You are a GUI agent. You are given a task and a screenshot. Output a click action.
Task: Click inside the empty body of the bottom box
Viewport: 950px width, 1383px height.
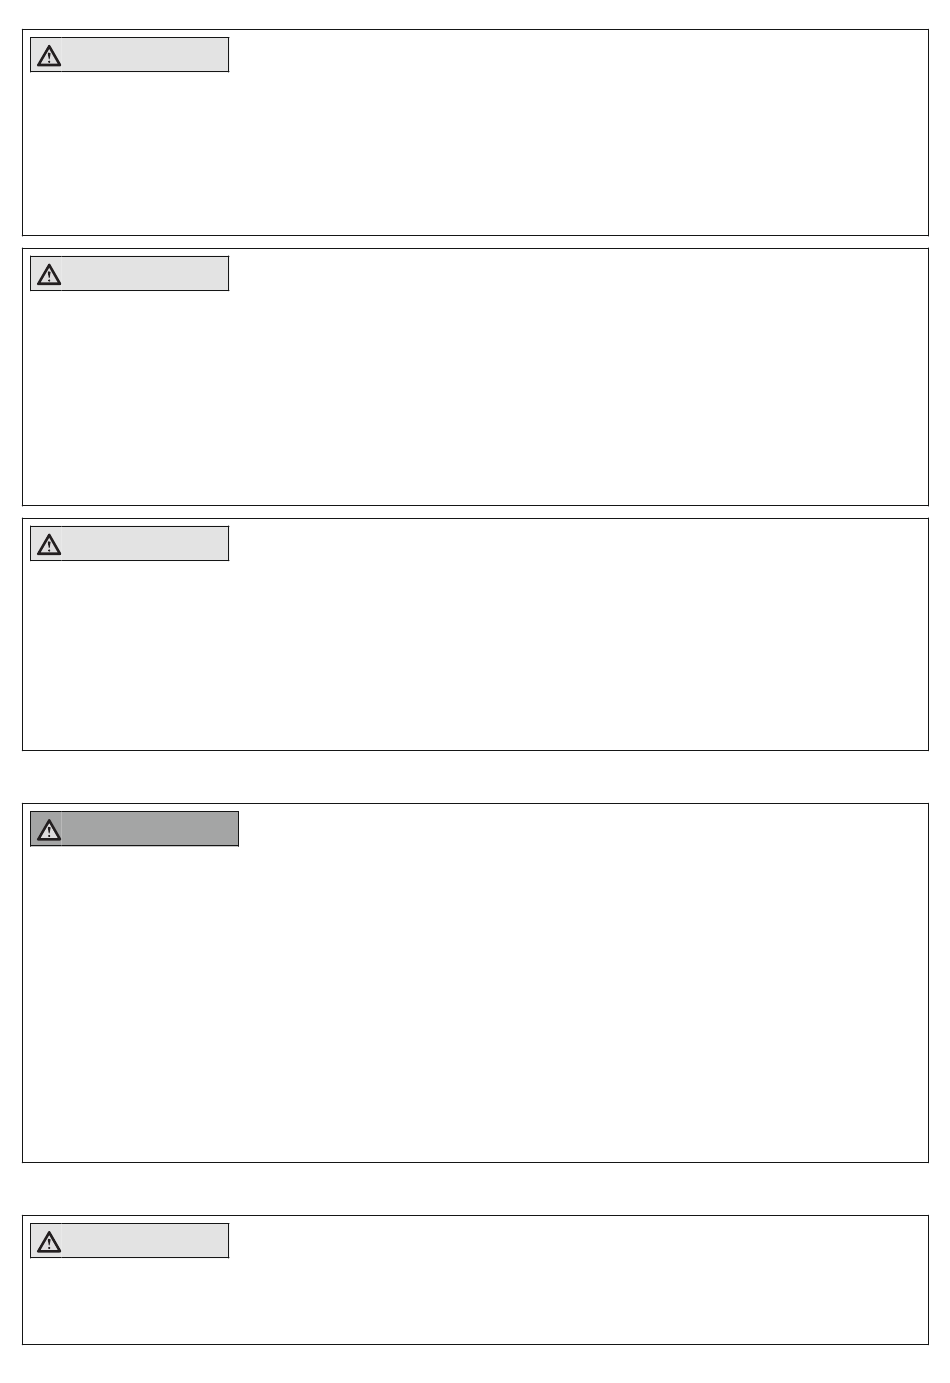pos(475,1300)
